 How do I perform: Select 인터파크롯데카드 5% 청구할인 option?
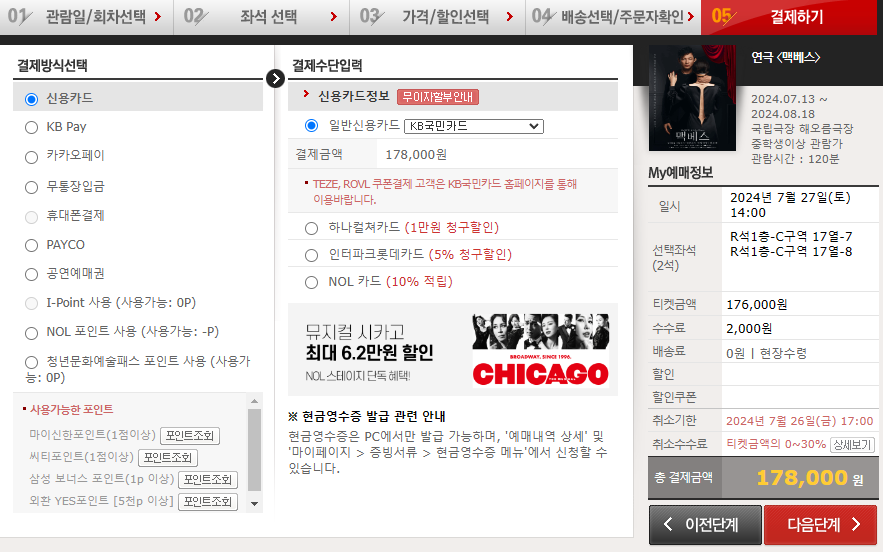[311, 255]
